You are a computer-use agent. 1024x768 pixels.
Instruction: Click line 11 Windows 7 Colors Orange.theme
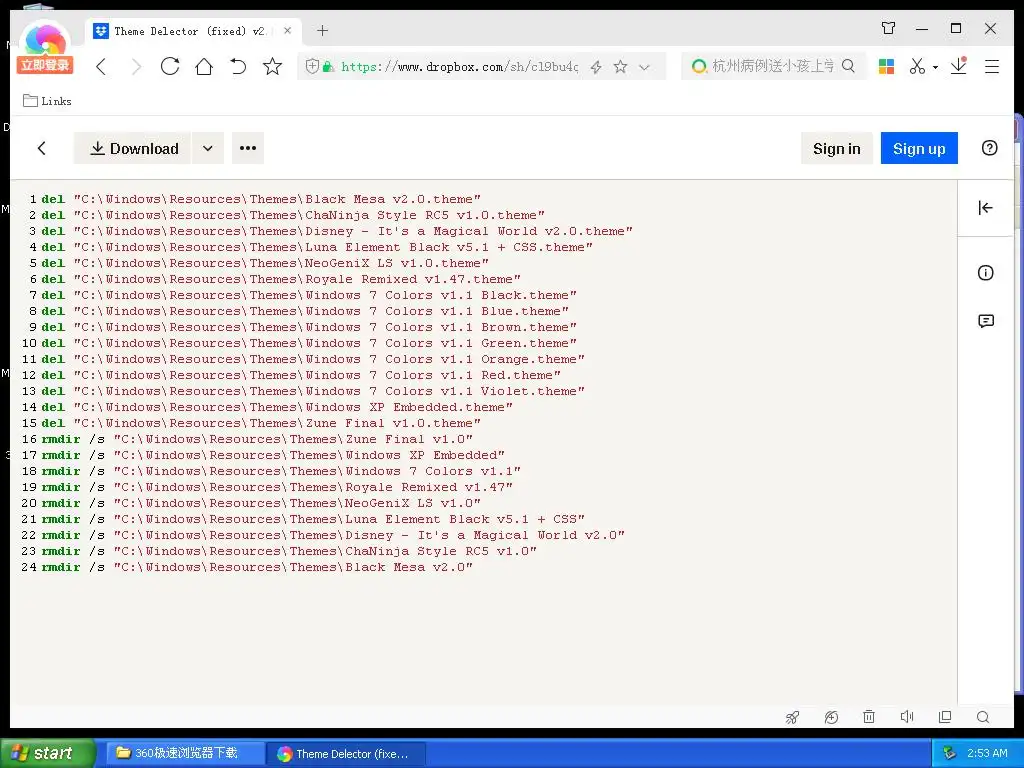[x=313, y=359]
